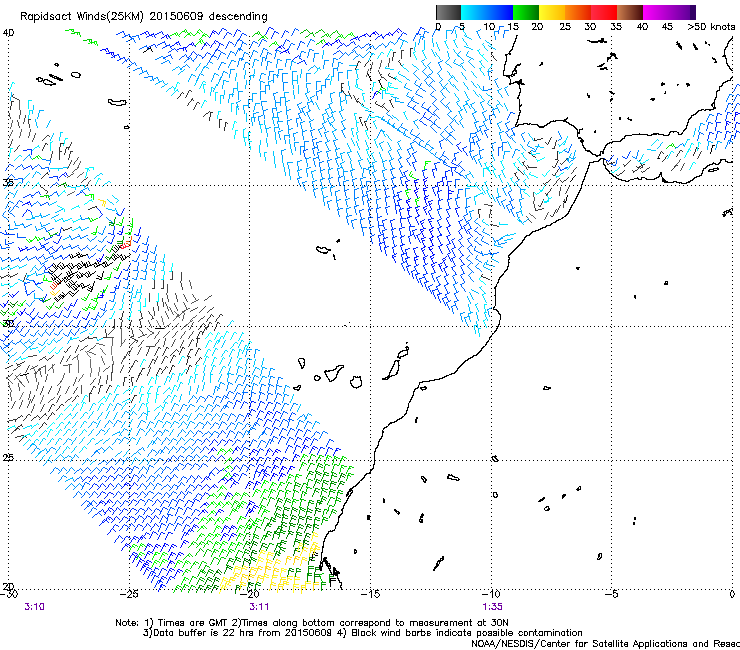The image size is (740, 650).
Task: Click the note 'Data buffer is 22 hrs'
Action: (x=202, y=633)
